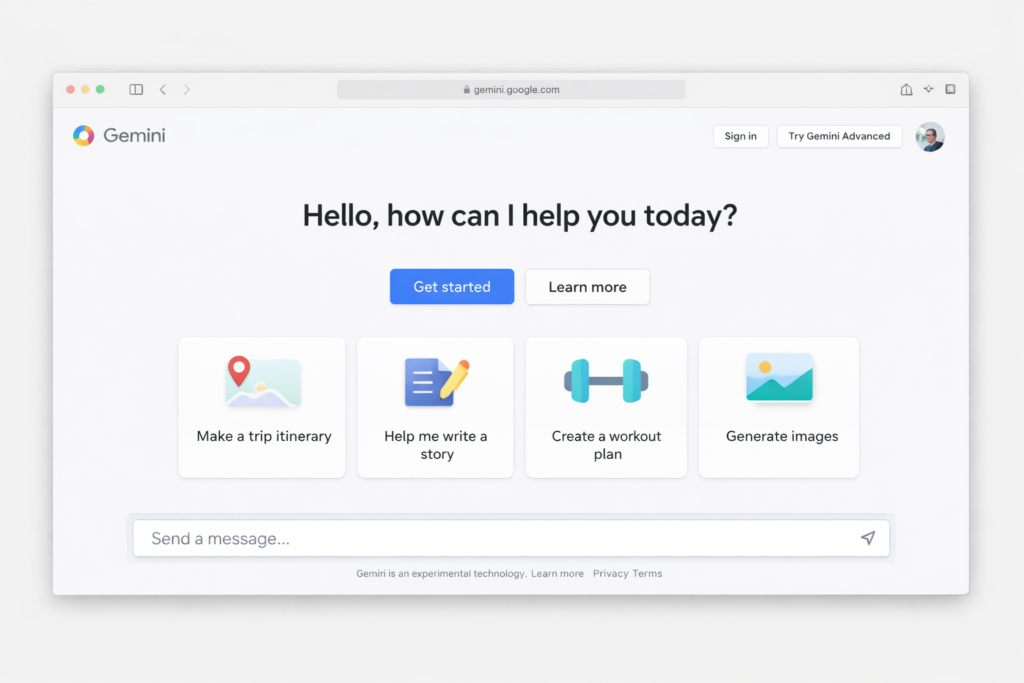Open the browser Share icon
1024x683 pixels.
(905, 89)
